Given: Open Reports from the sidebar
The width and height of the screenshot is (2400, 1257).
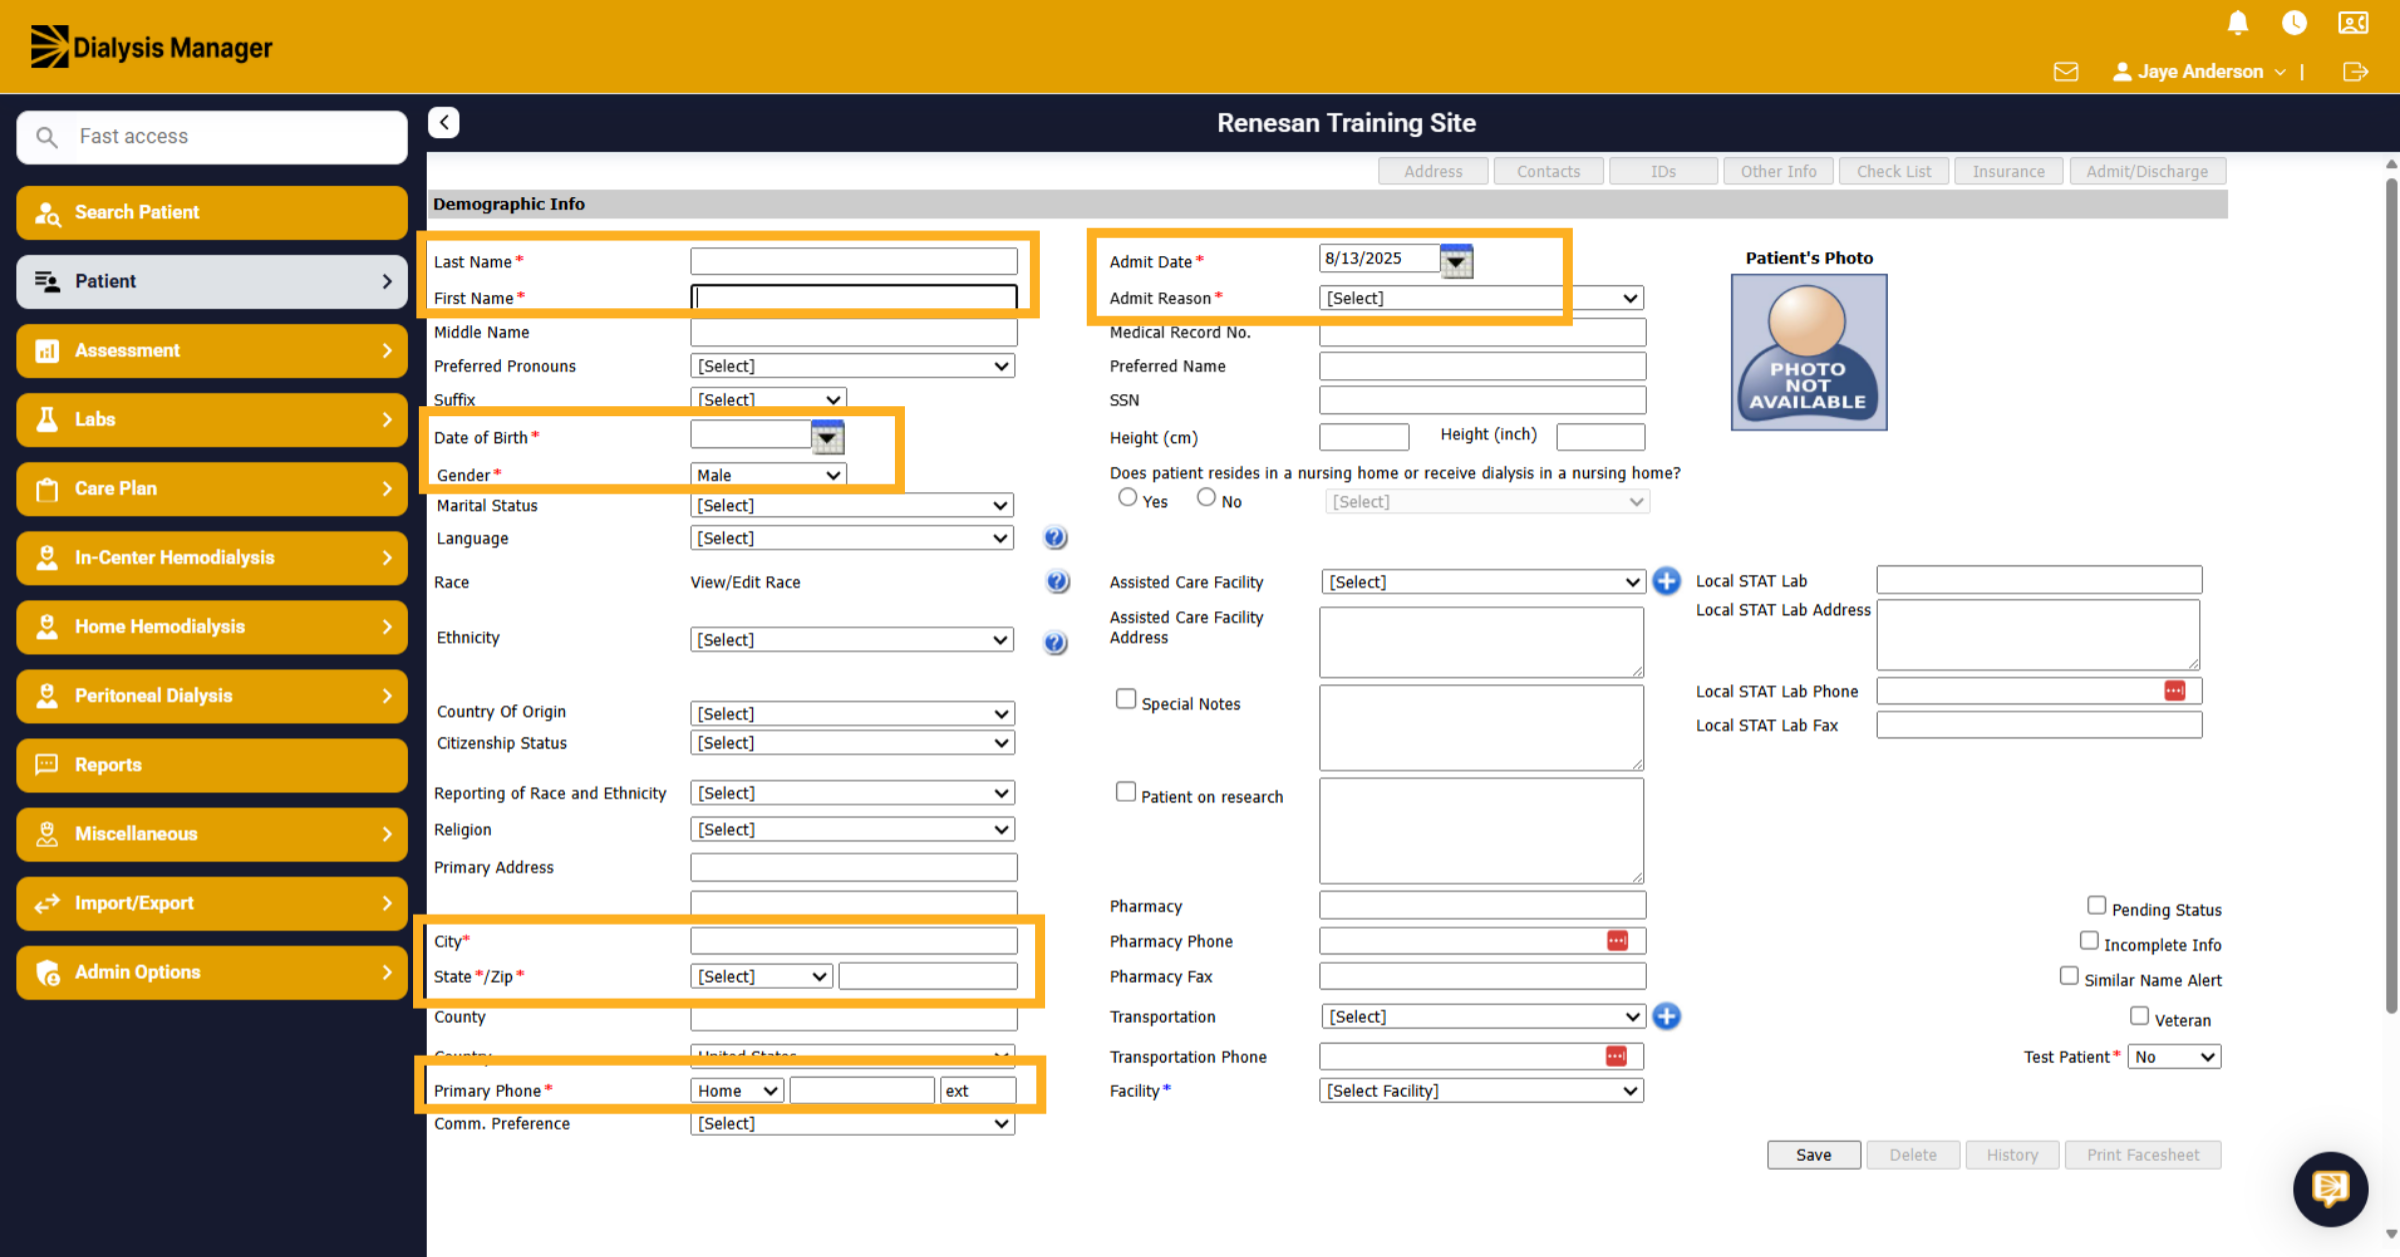Looking at the screenshot, I should [212, 764].
